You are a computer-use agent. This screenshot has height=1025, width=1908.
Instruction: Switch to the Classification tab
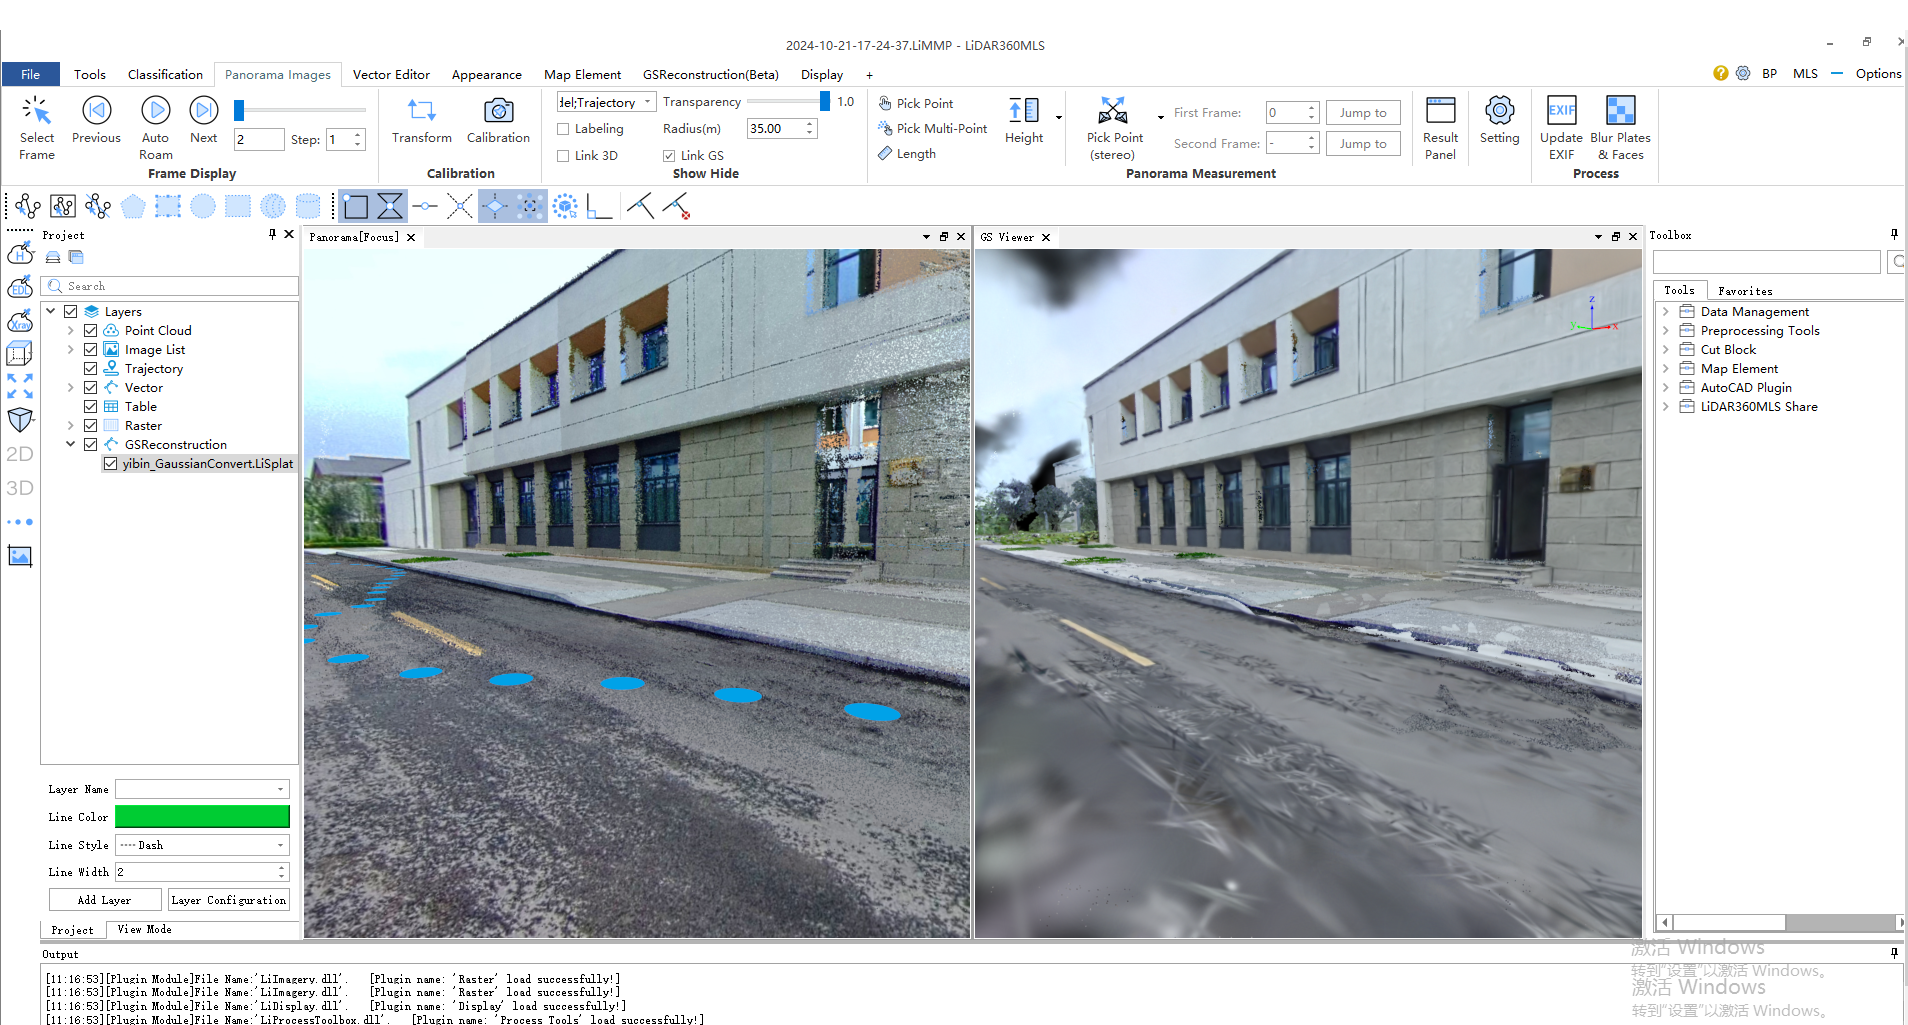click(x=165, y=74)
